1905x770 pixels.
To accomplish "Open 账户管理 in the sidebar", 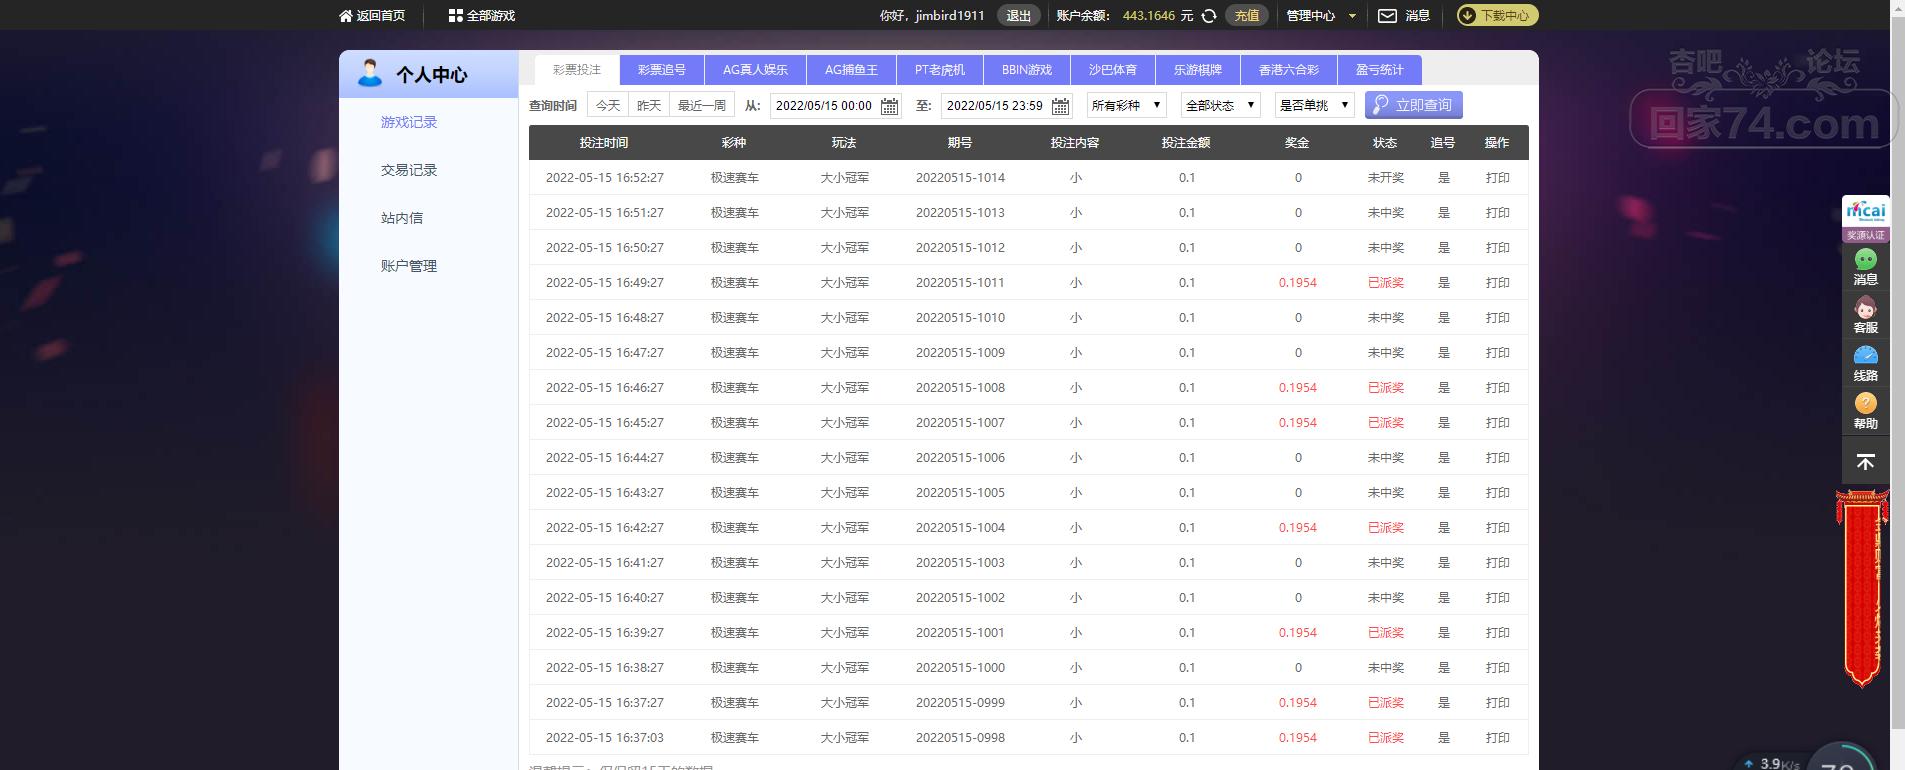I will pos(409,266).
